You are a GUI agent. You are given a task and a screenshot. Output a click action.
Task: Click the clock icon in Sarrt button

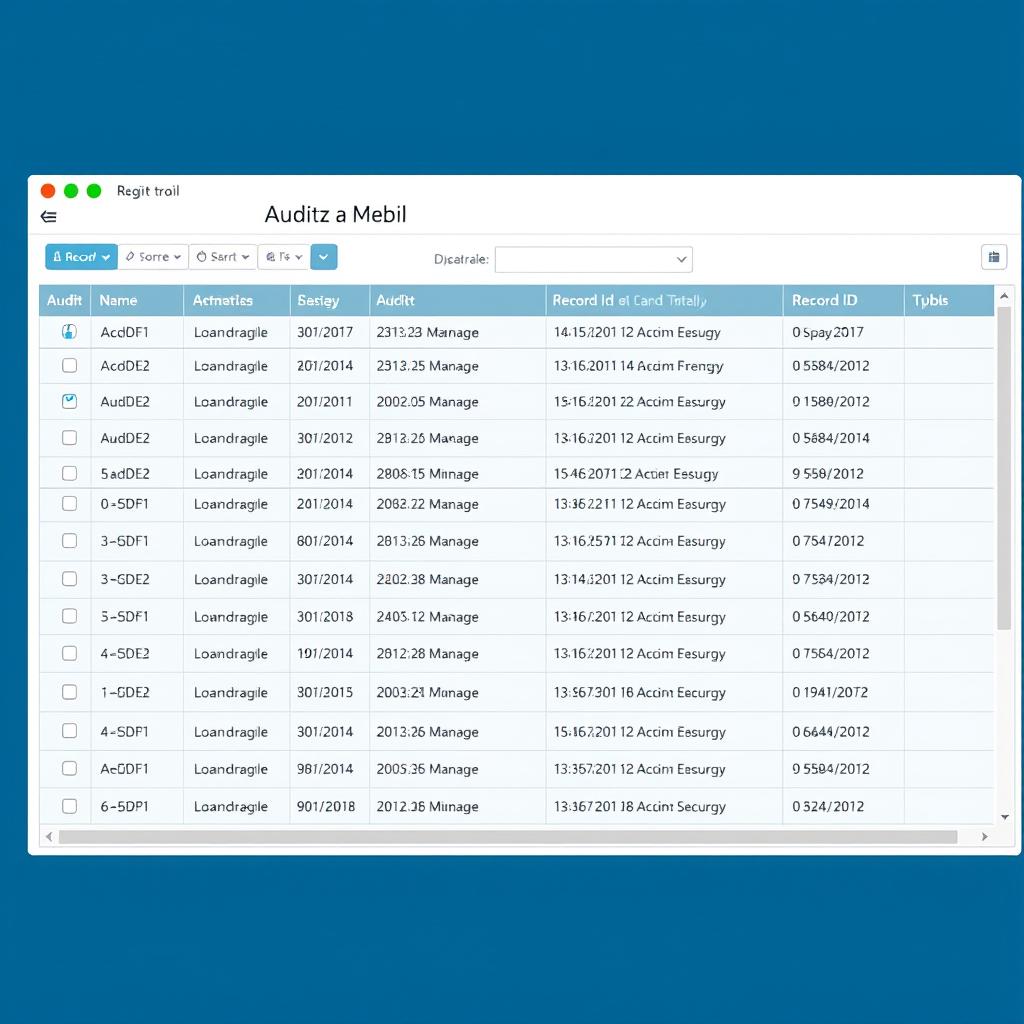202,257
